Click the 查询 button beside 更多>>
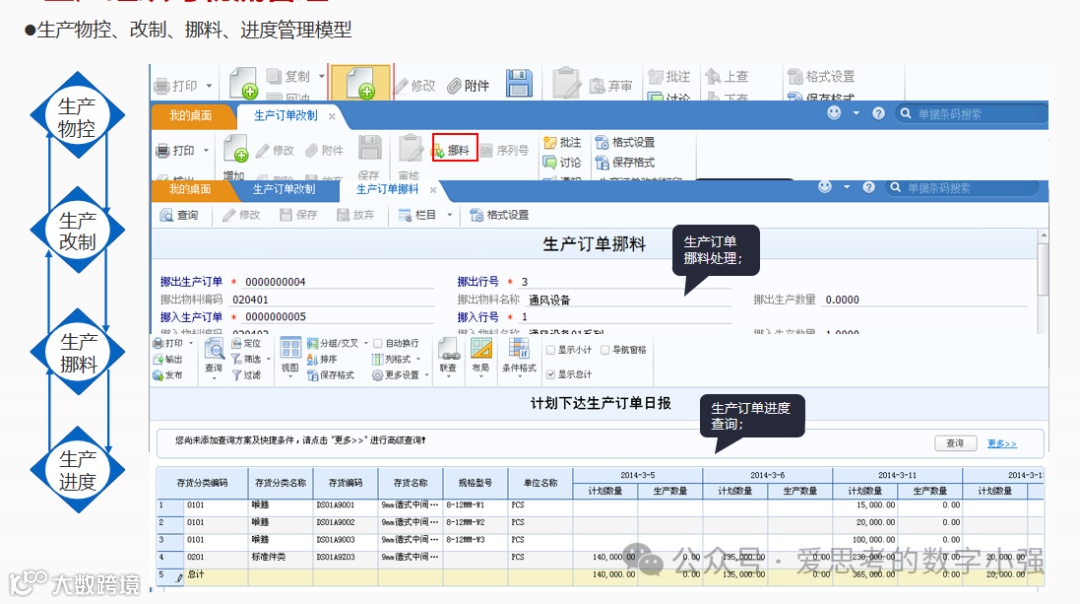1080x604 pixels. (955, 443)
